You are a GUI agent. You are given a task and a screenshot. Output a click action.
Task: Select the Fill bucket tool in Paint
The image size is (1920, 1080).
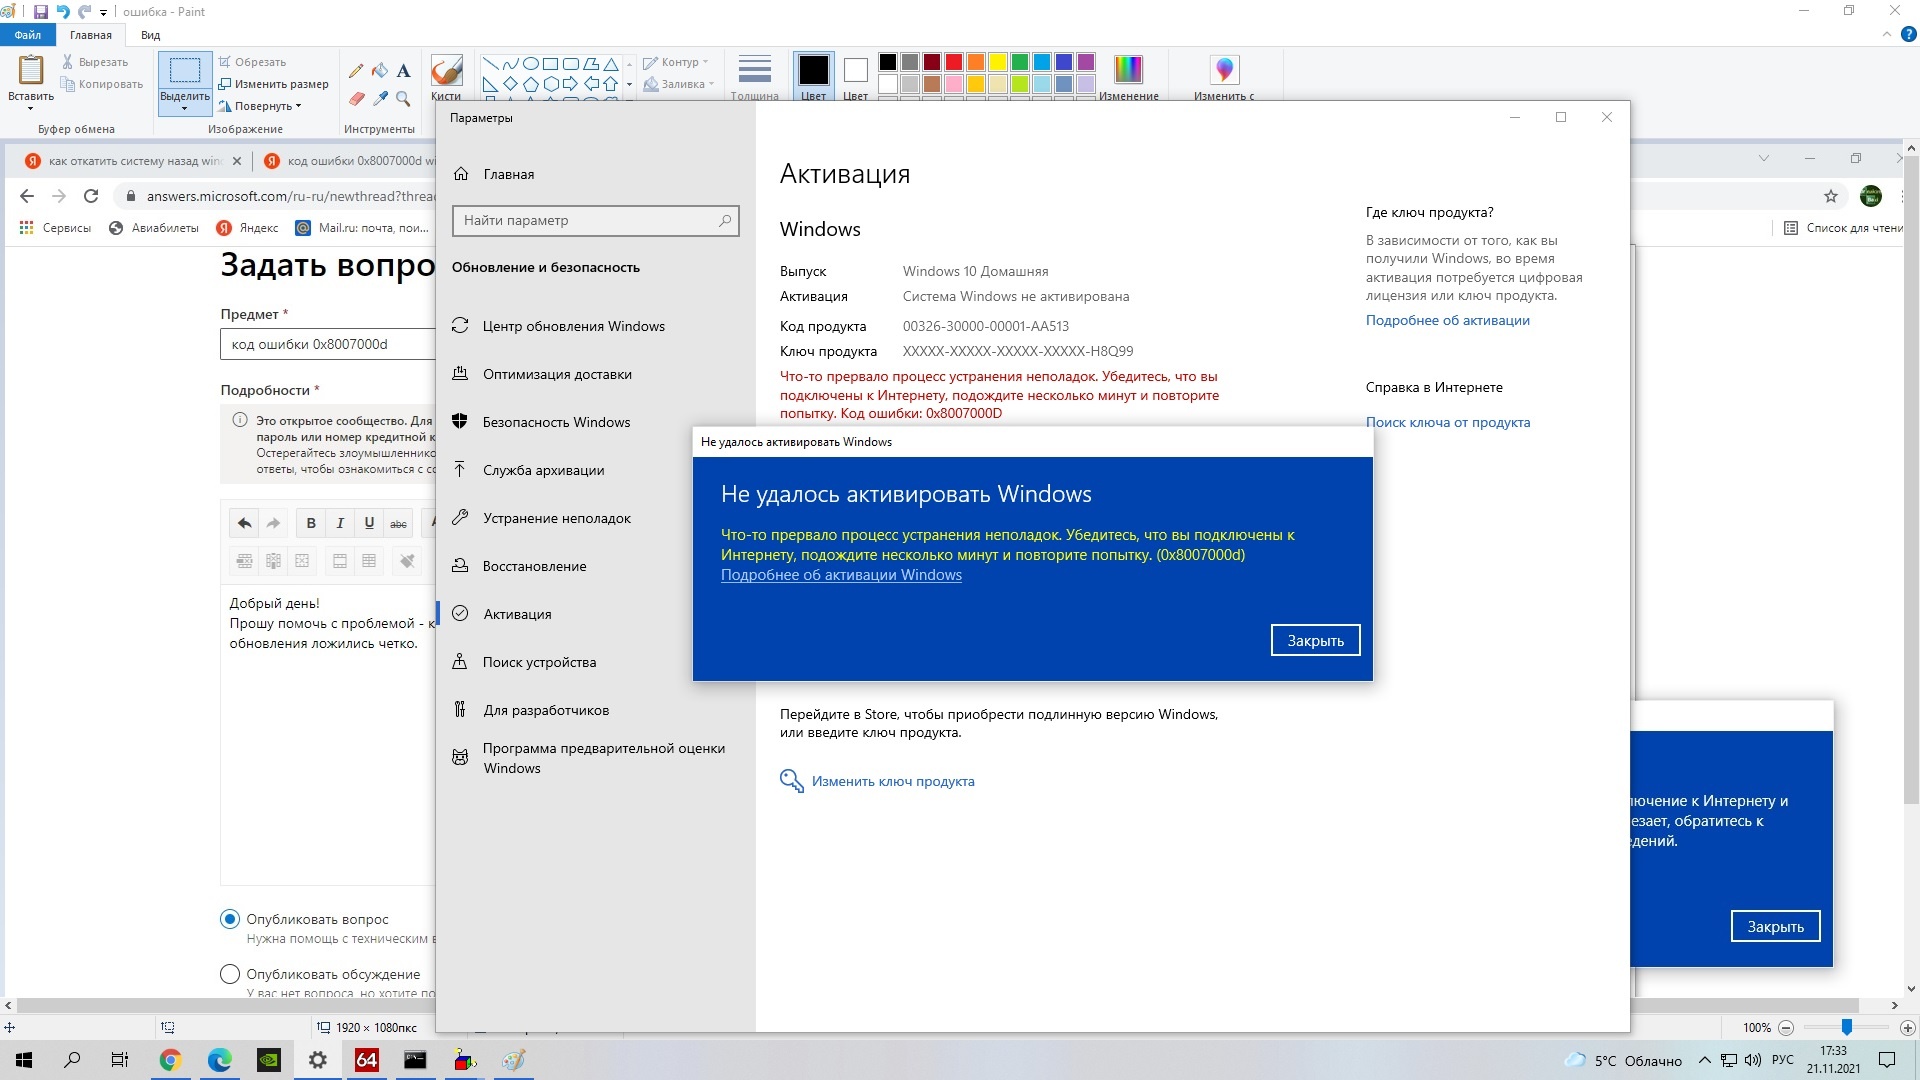[x=380, y=71]
